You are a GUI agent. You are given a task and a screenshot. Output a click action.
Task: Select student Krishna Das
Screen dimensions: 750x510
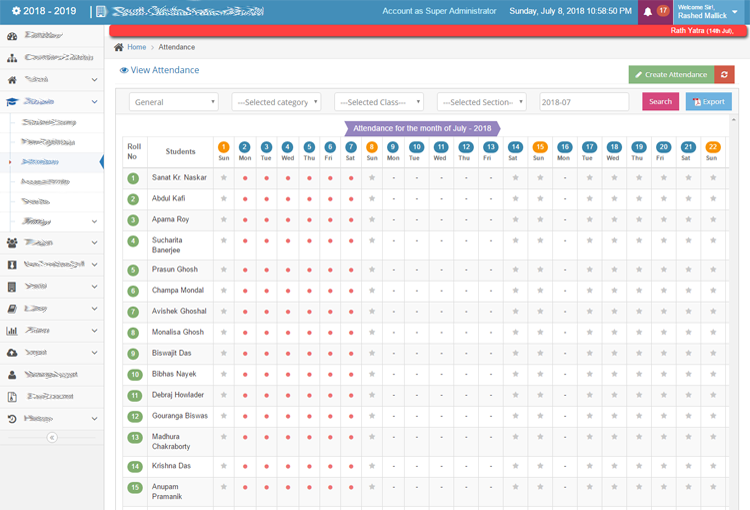pos(171,466)
